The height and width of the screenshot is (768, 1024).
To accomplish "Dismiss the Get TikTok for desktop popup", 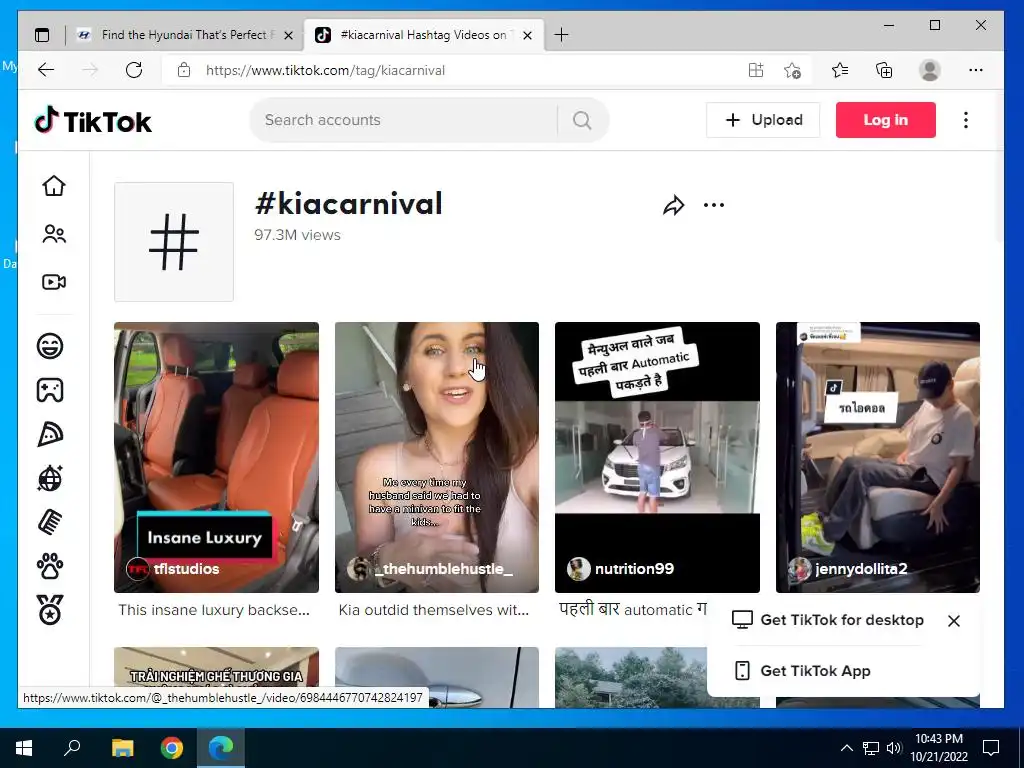I will 953,621.
